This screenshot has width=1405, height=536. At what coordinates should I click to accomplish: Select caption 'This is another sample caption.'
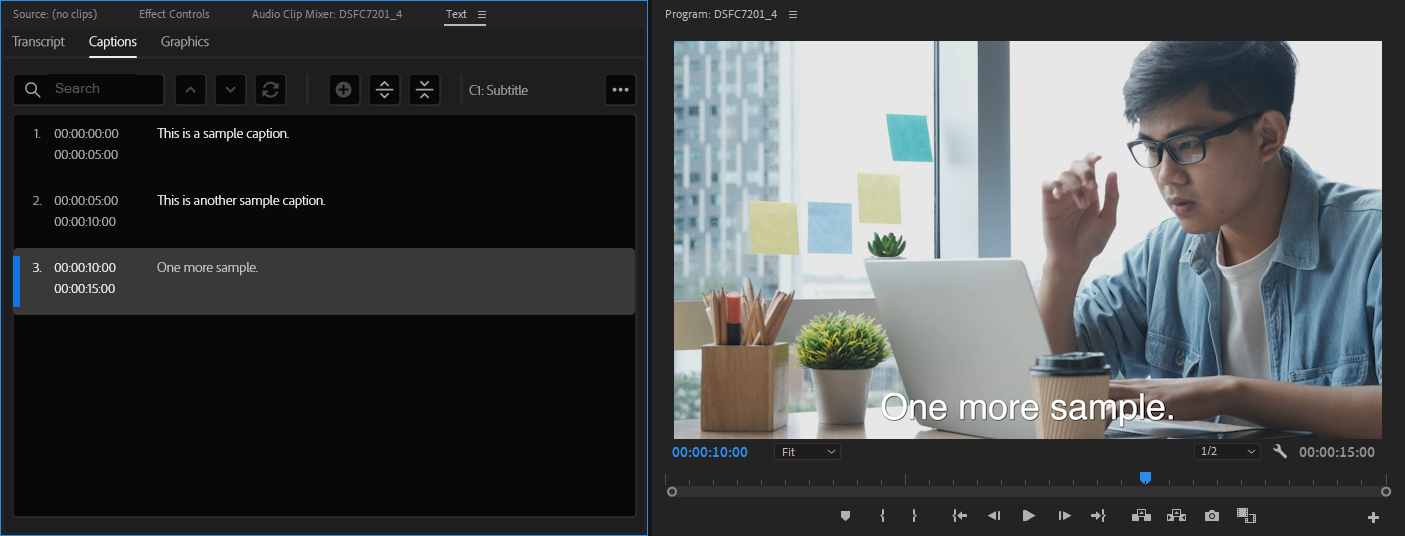(x=241, y=201)
